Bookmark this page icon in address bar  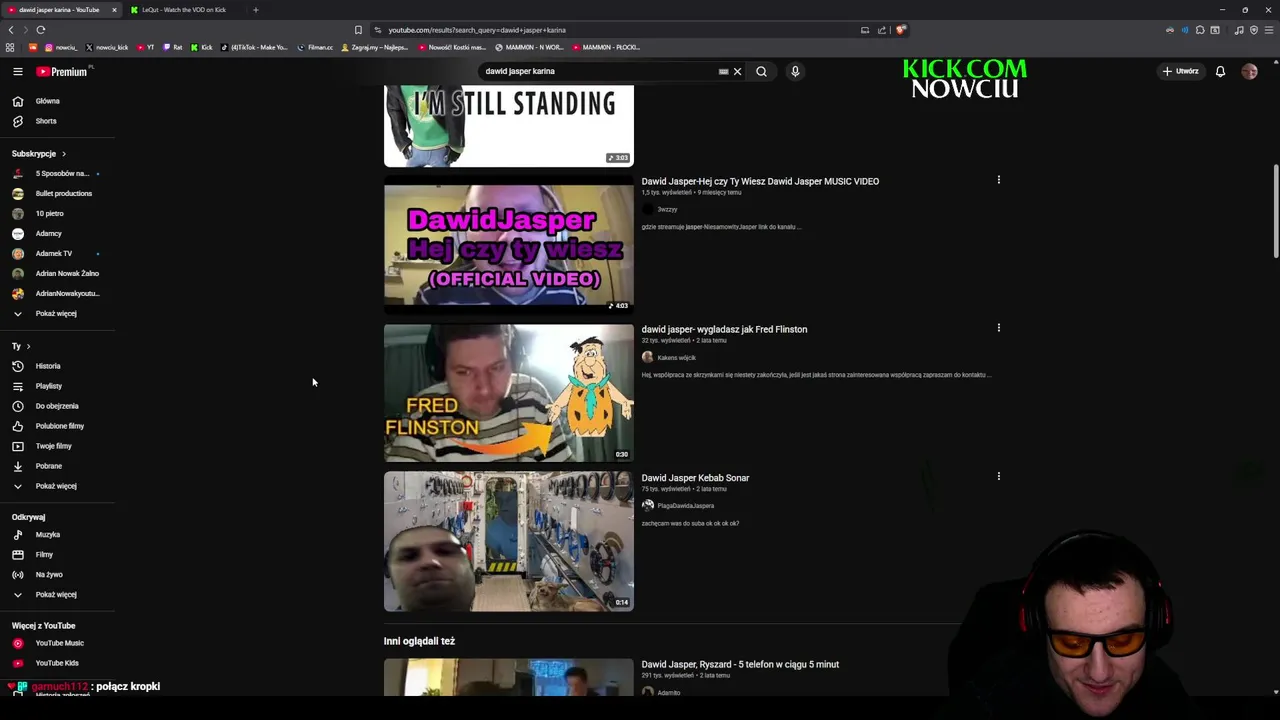[358, 30]
